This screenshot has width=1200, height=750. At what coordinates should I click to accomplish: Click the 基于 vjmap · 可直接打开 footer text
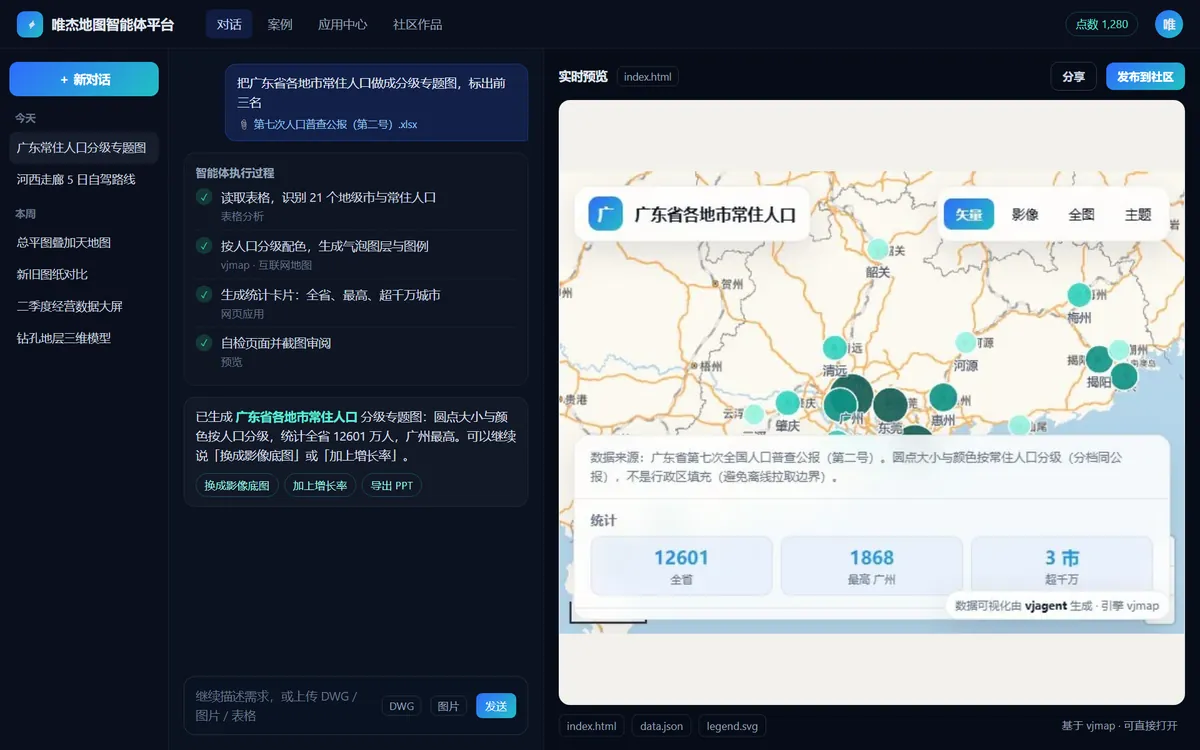pos(1119,726)
